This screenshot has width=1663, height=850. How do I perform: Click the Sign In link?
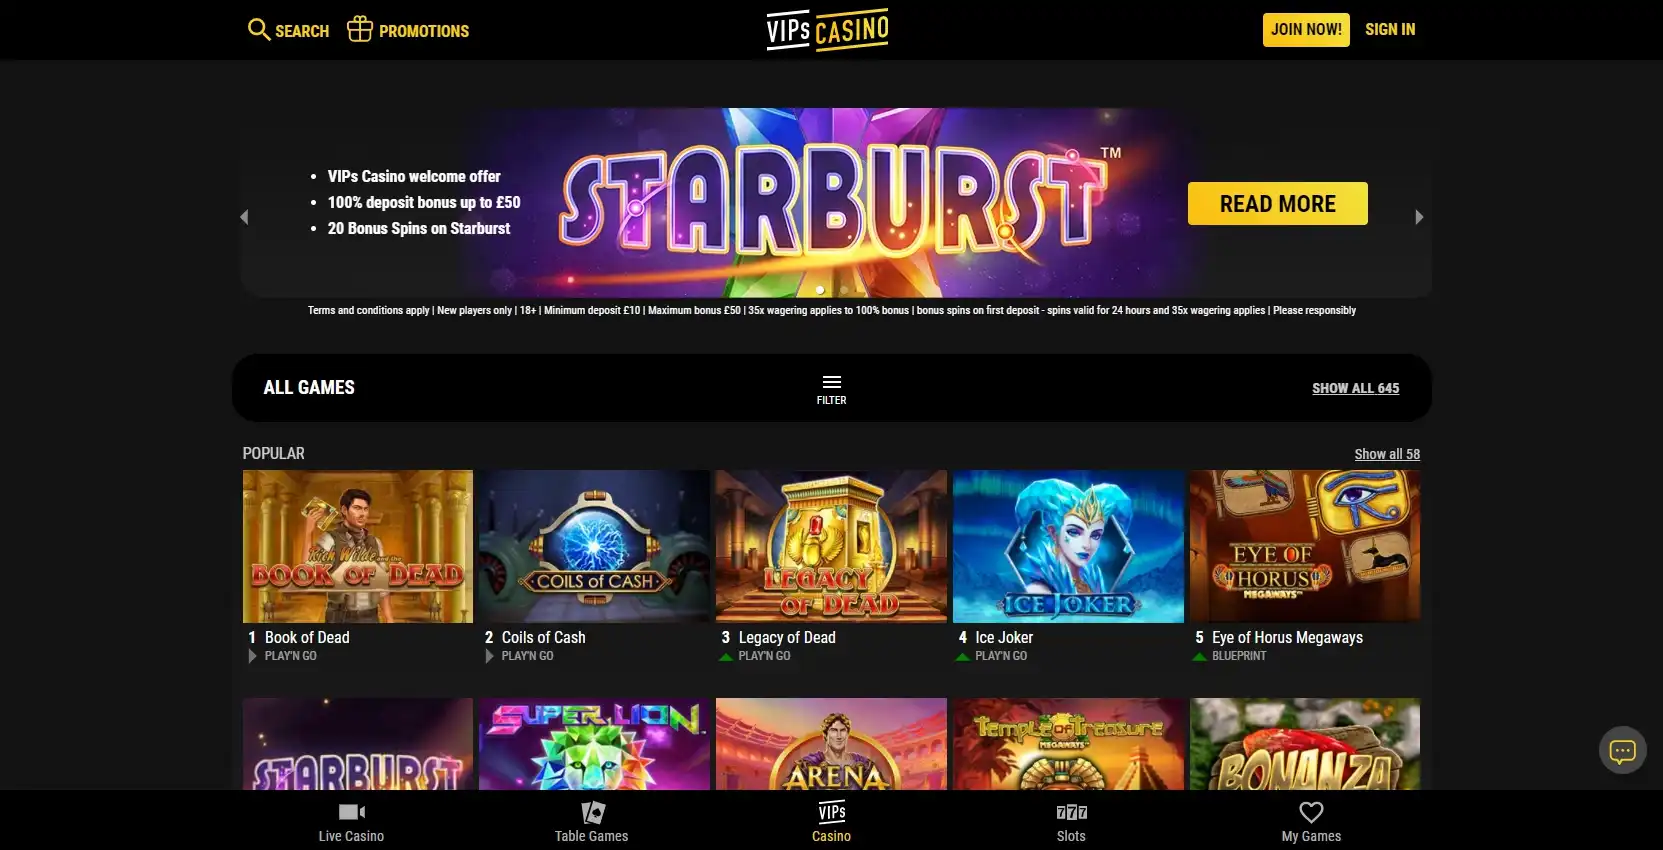point(1390,29)
